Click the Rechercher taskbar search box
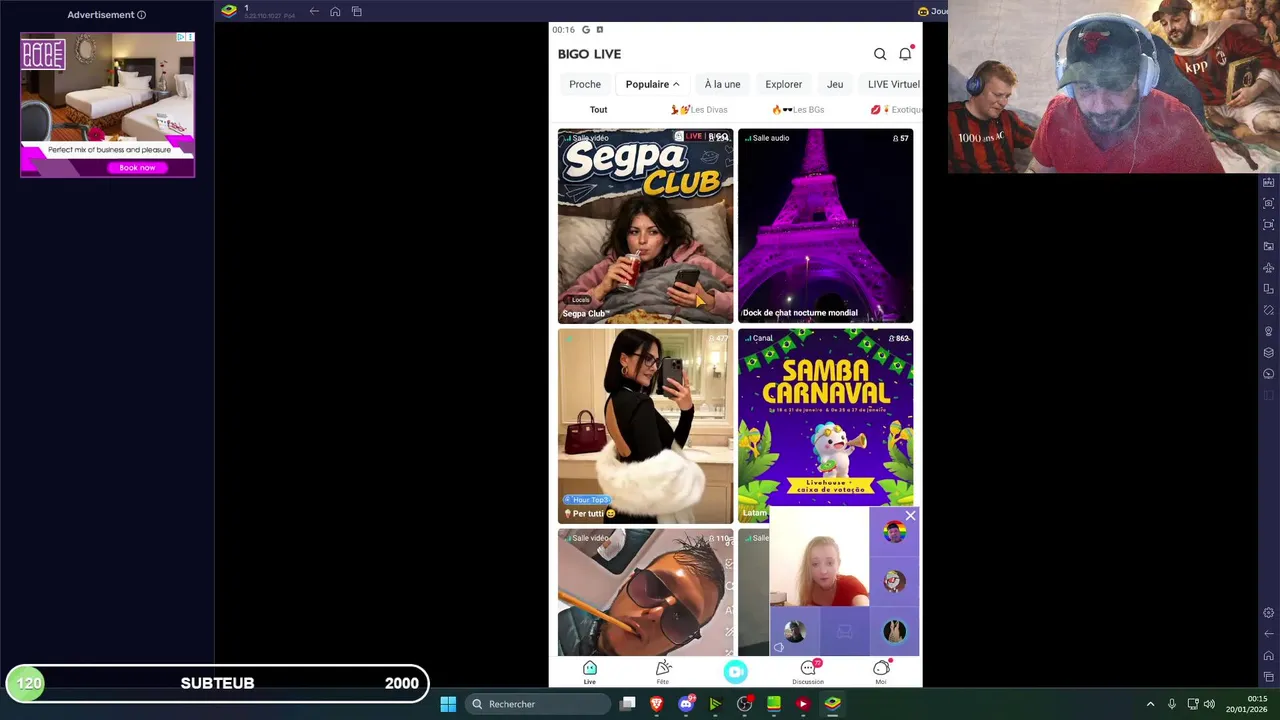This screenshot has height=720, width=1280. (540, 704)
